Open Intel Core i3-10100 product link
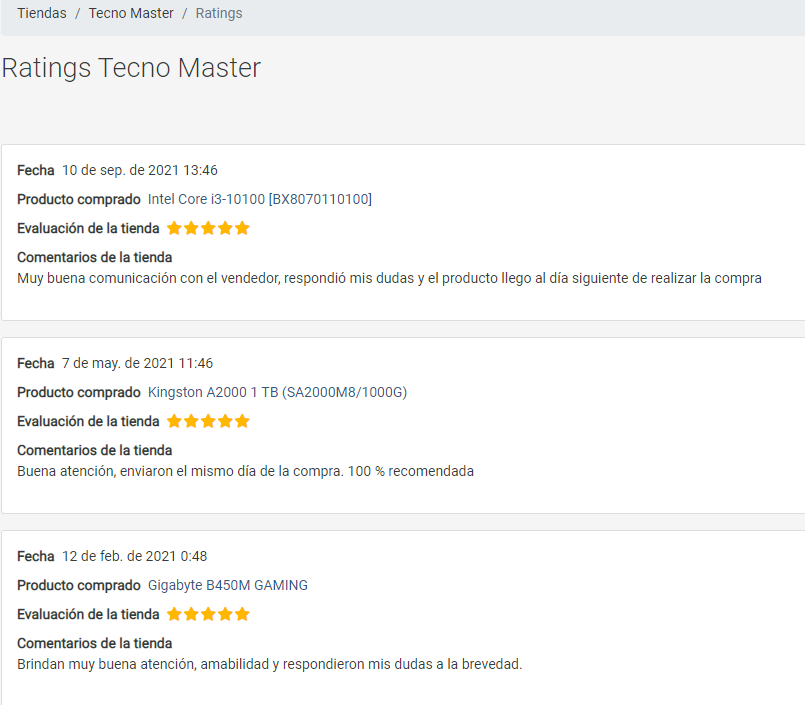This screenshot has width=805, height=705. [x=260, y=199]
